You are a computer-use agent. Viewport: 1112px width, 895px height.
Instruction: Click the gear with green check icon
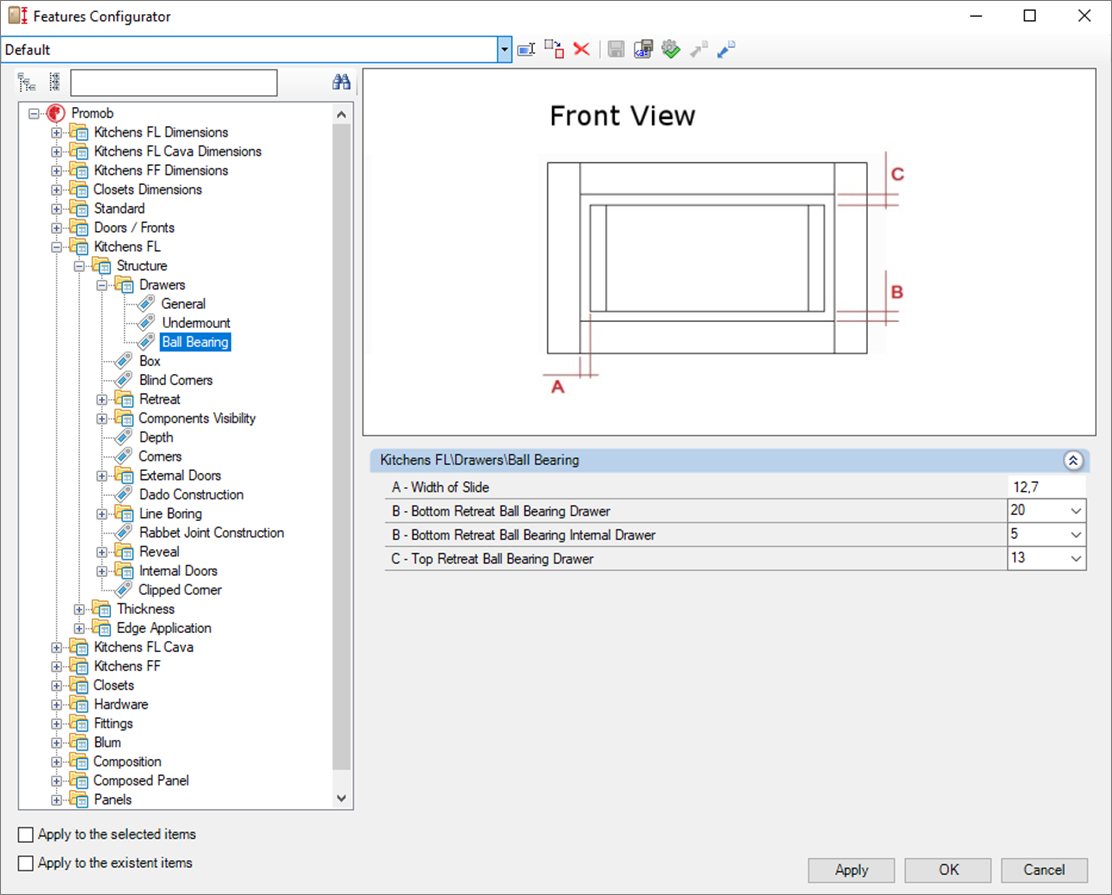tap(671, 49)
